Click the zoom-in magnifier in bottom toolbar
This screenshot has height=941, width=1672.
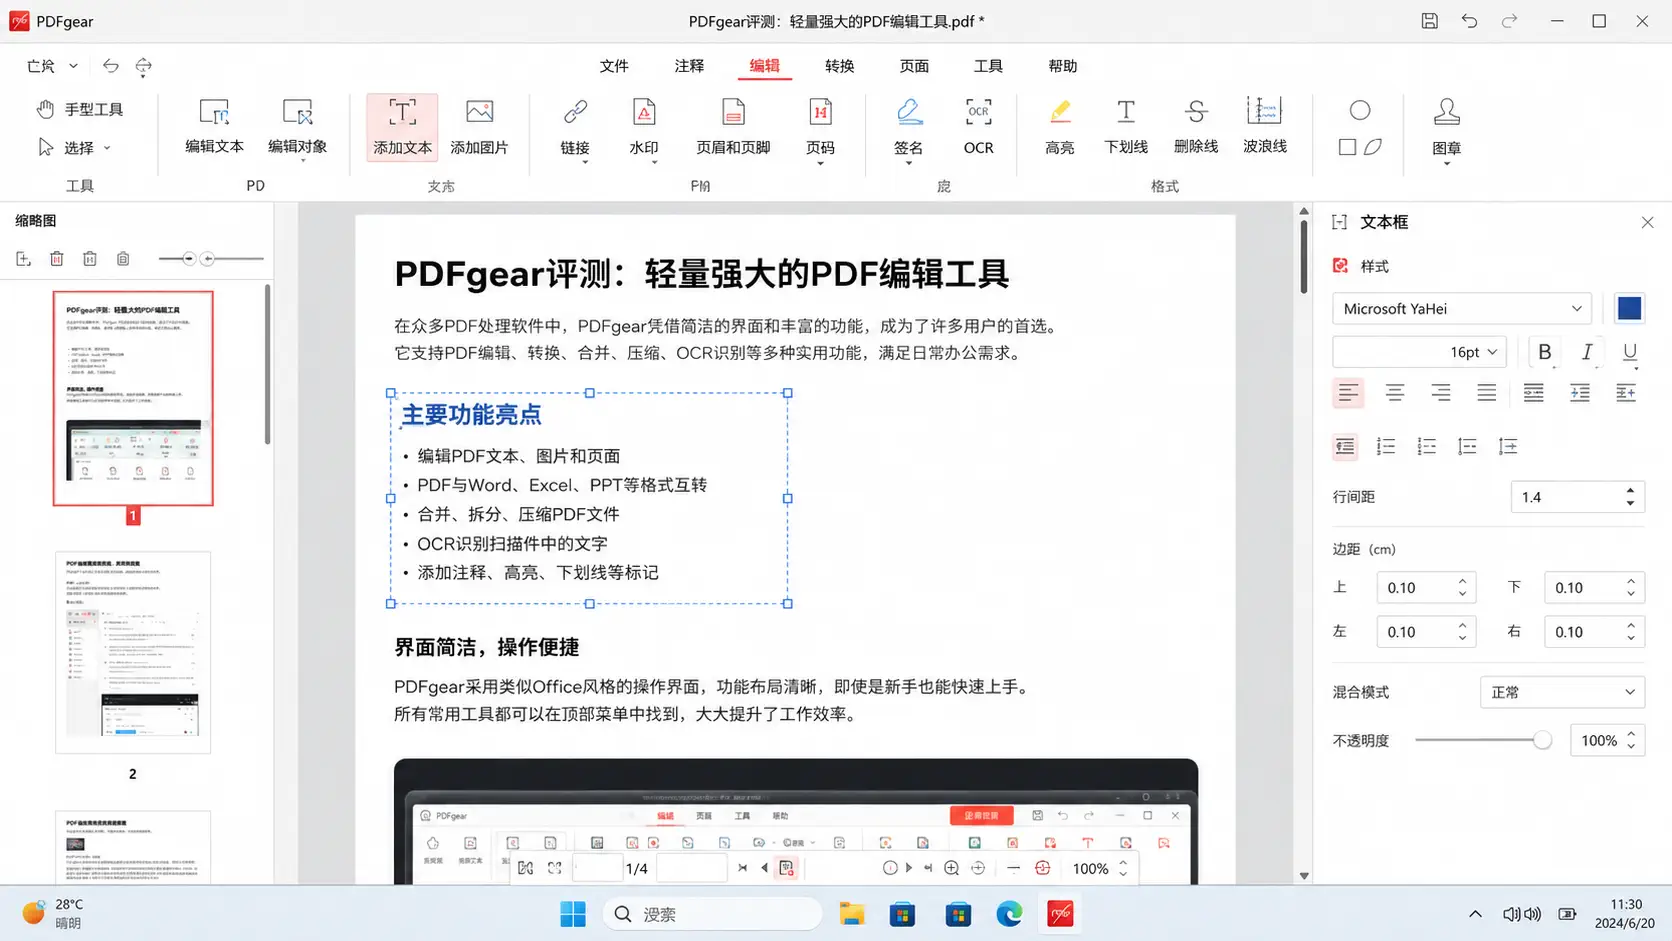[952, 868]
